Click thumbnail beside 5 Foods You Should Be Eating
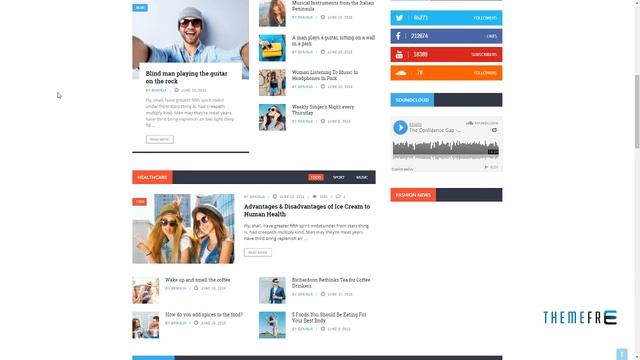640x360 pixels. 272,325
